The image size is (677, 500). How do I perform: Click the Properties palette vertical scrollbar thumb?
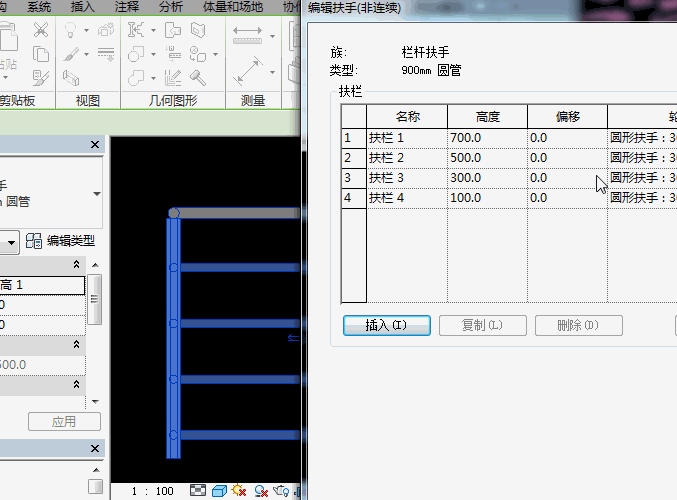(x=95, y=299)
